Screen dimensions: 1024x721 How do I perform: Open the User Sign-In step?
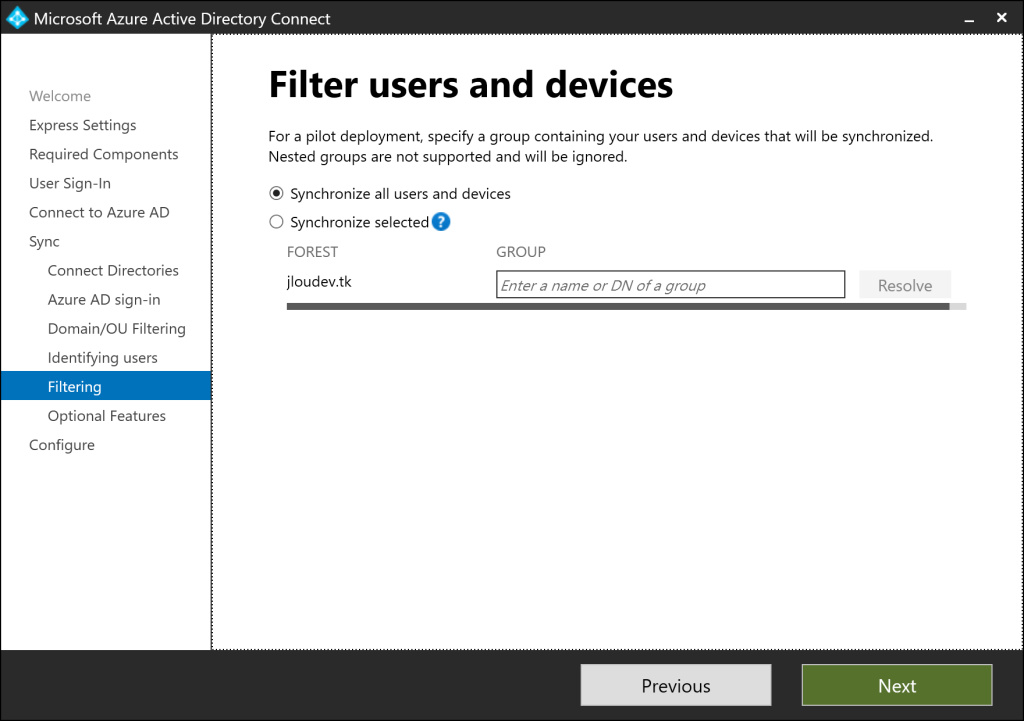point(70,184)
